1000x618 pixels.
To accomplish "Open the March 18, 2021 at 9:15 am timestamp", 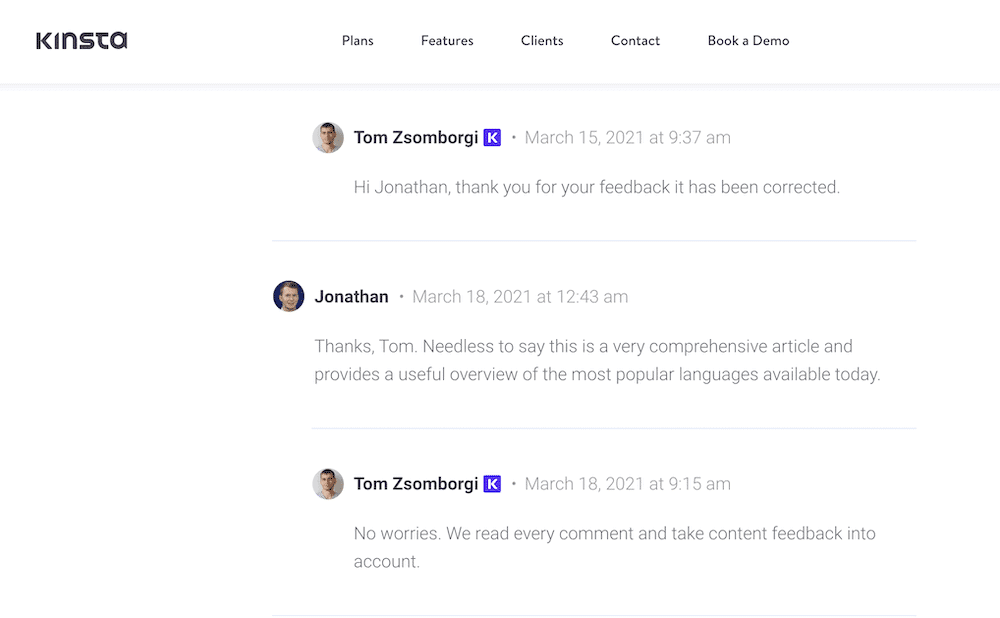I will point(628,484).
